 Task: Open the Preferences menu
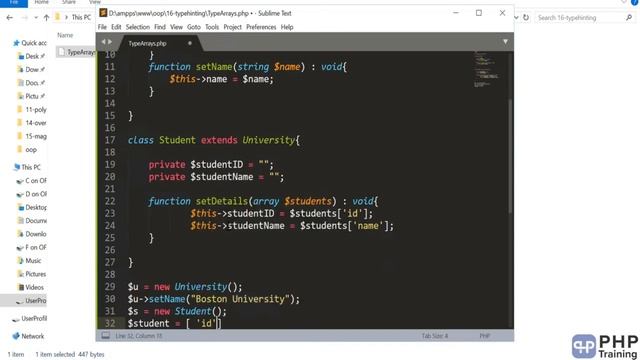coord(261,27)
